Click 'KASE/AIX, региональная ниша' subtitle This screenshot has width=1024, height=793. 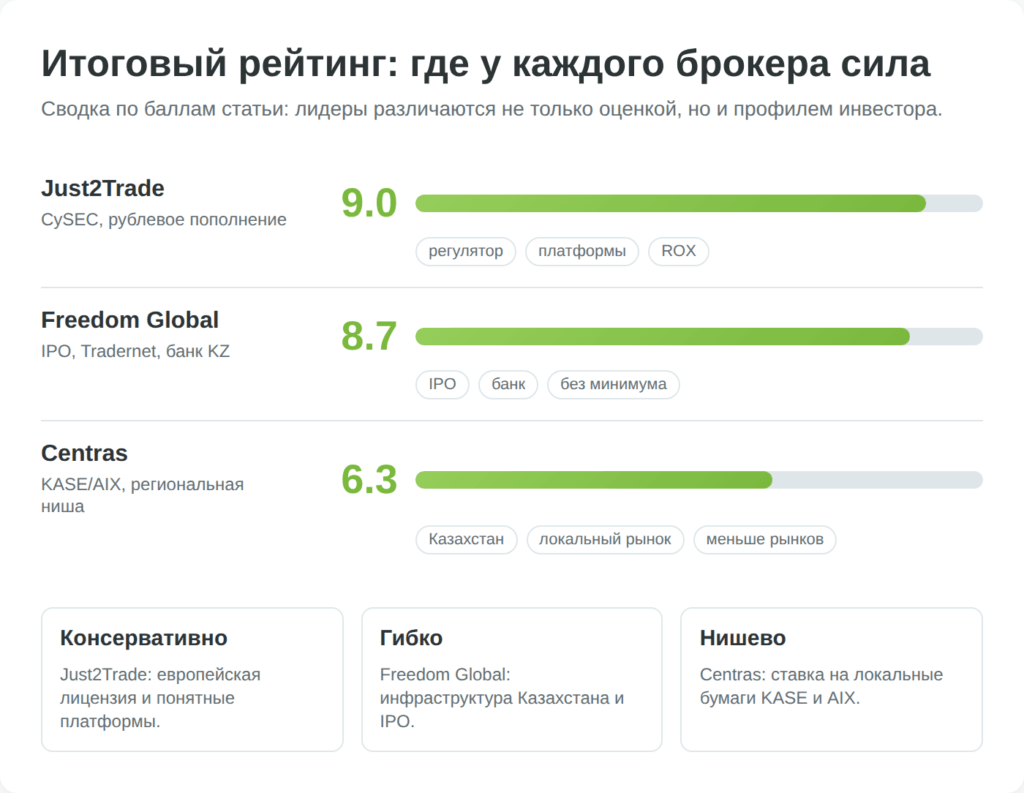(142, 495)
